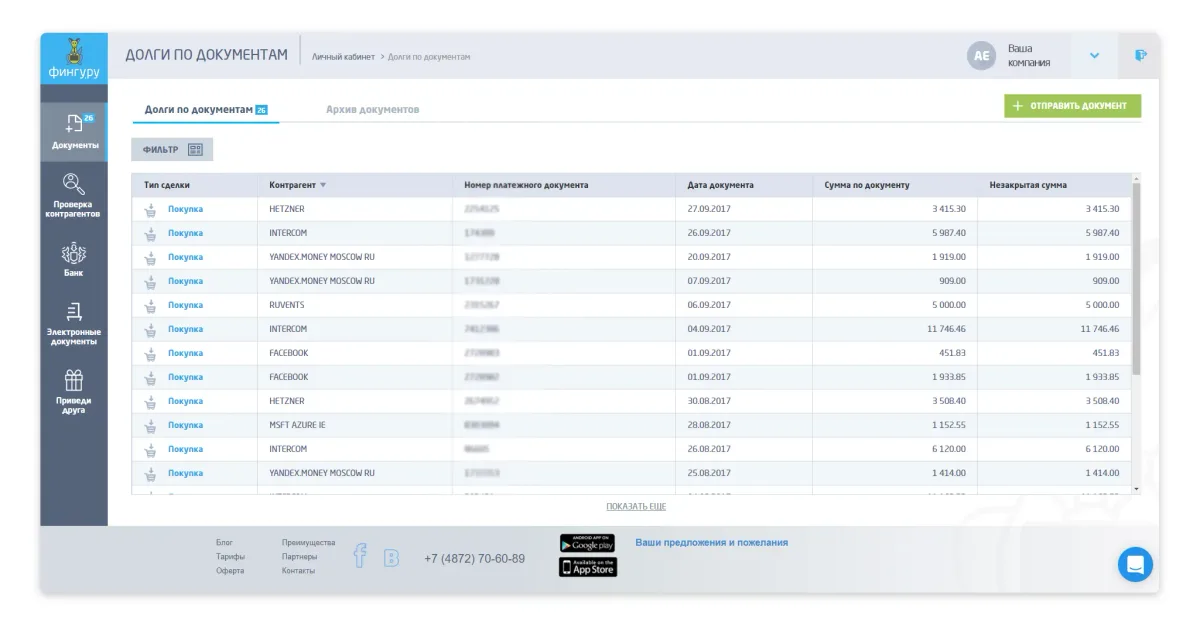Expand the company account dropdown chevron
The height and width of the screenshot is (626, 1200).
(x=1094, y=56)
